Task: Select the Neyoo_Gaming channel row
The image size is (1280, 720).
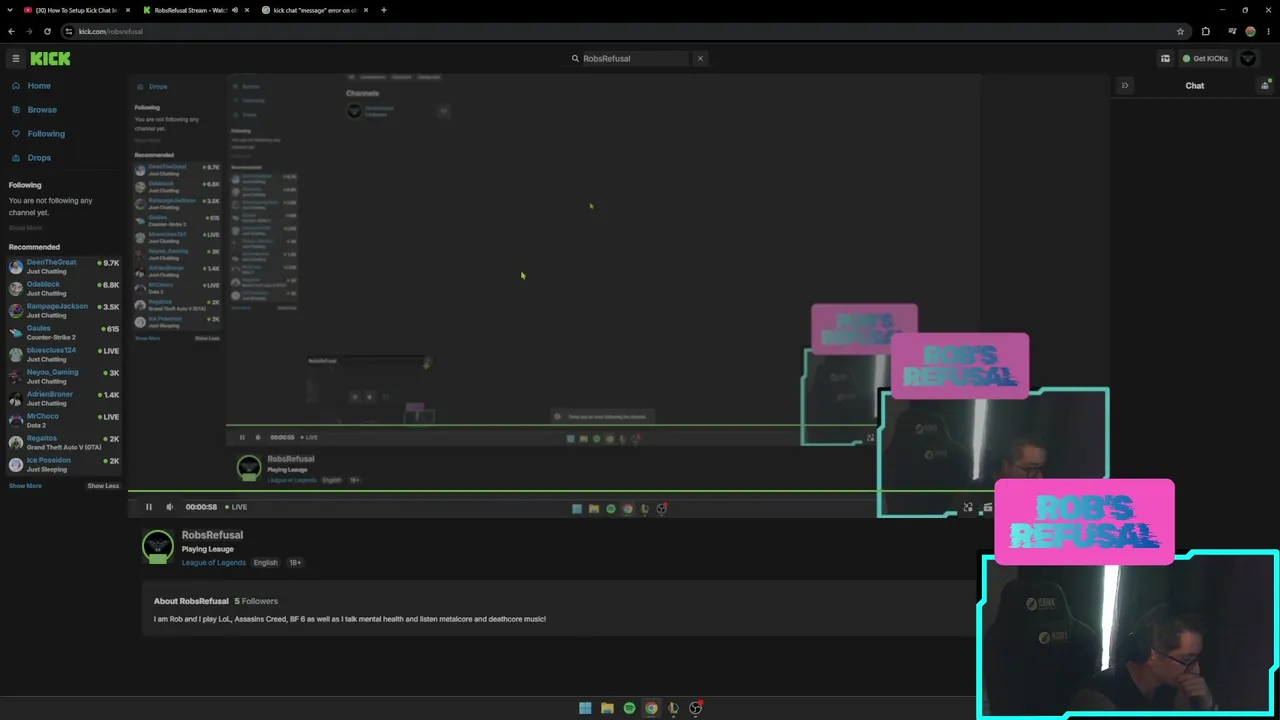Action: click(63, 376)
